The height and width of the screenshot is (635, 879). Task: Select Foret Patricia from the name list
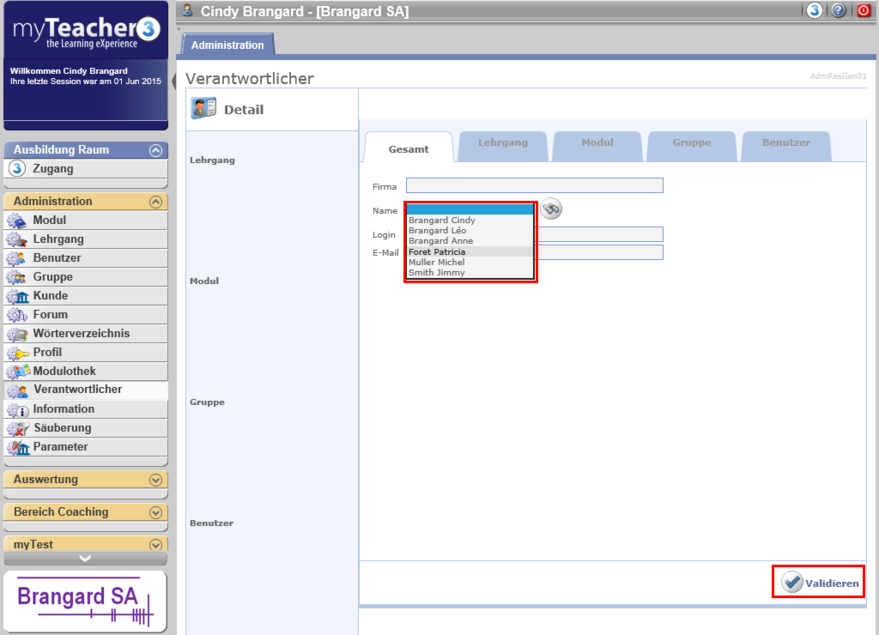[437, 252]
